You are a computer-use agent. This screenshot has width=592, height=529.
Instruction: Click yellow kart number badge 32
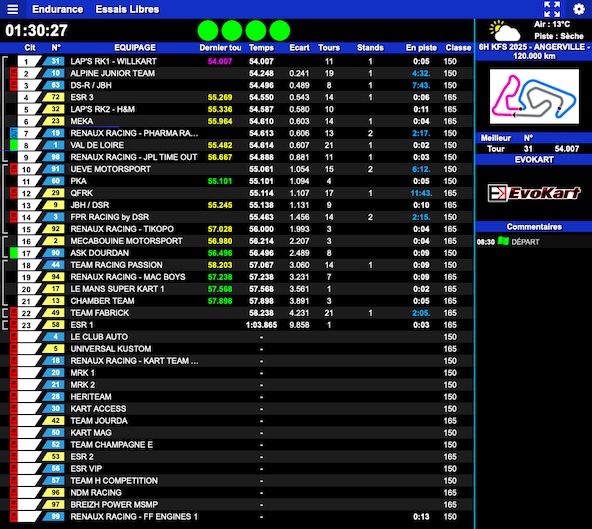(x=54, y=109)
